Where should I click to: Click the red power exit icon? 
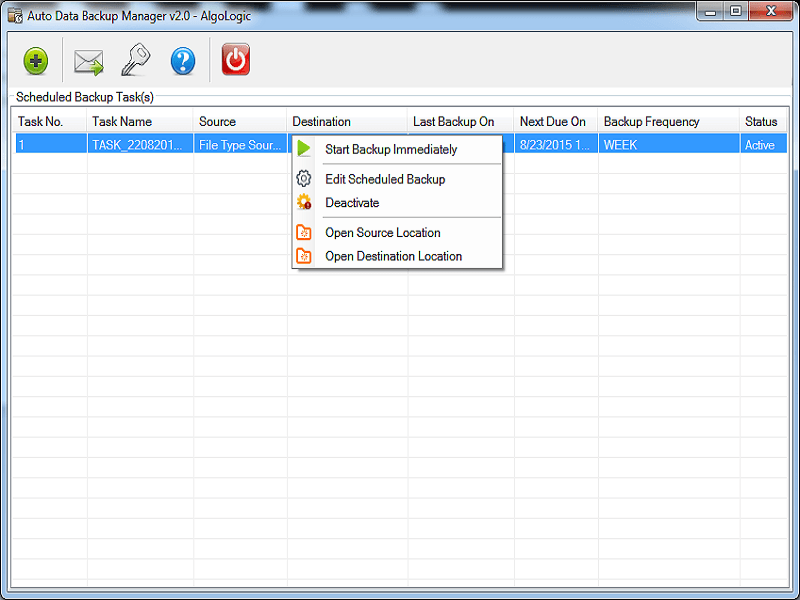(x=234, y=60)
